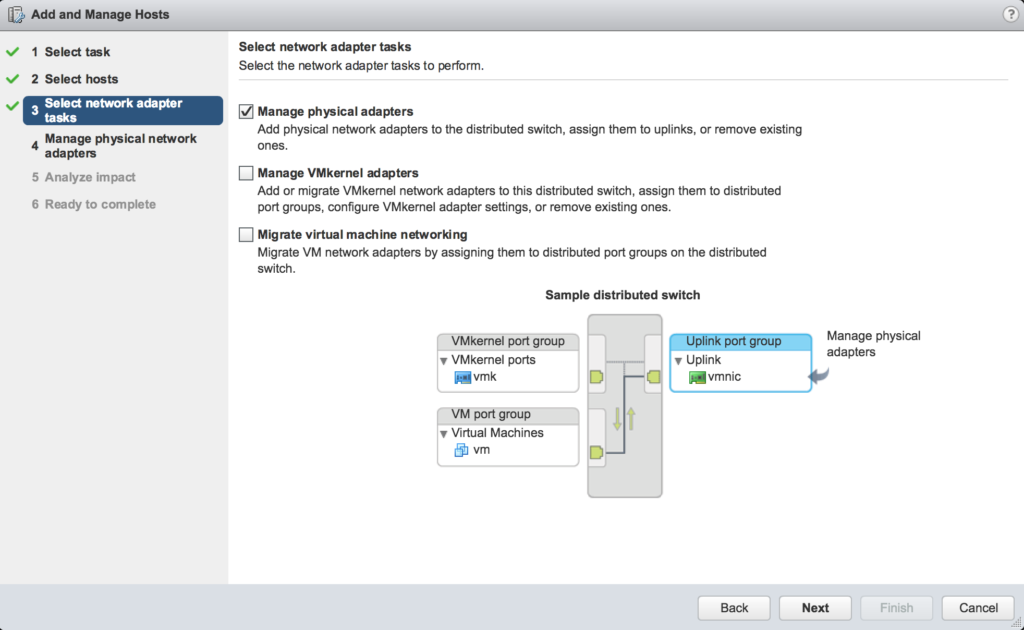Click the green checkmark beside Select hosts
The width and height of the screenshot is (1024, 630).
[12, 79]
